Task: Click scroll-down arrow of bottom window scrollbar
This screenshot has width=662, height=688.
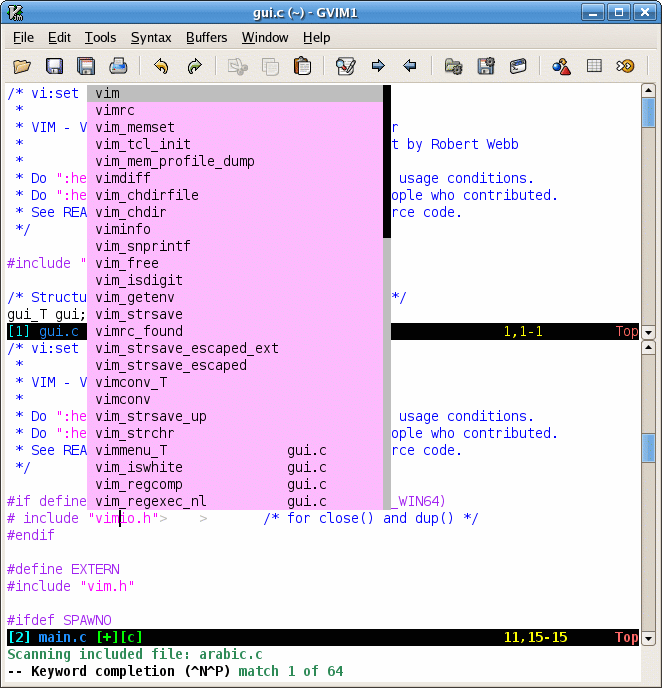Action: click(648, 637)
